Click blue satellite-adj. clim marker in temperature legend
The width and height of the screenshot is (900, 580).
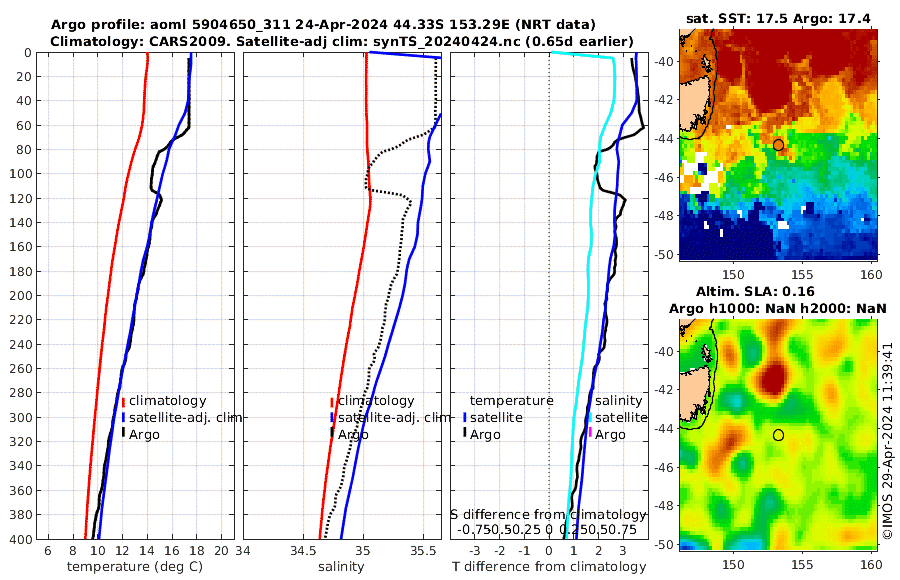[123, 417]
